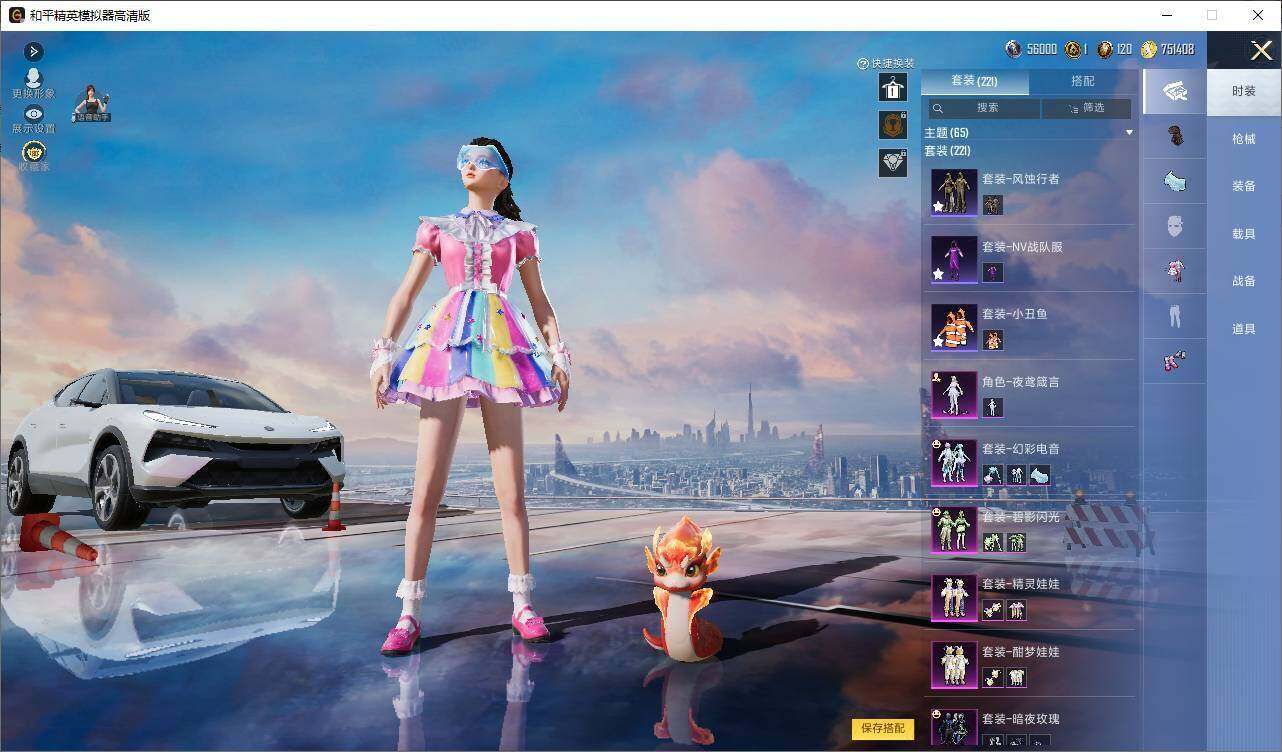Click the 套装-暗夜玫瑰 outfit name

(1020, 719)
